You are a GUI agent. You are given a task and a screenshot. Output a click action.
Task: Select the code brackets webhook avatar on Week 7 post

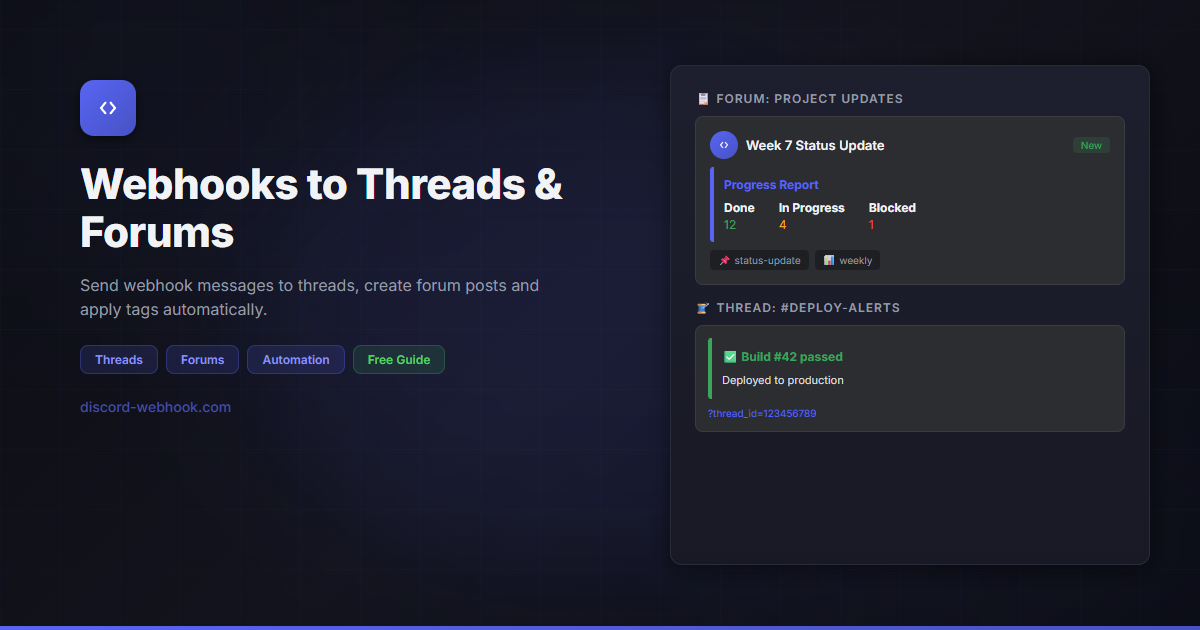724,144
